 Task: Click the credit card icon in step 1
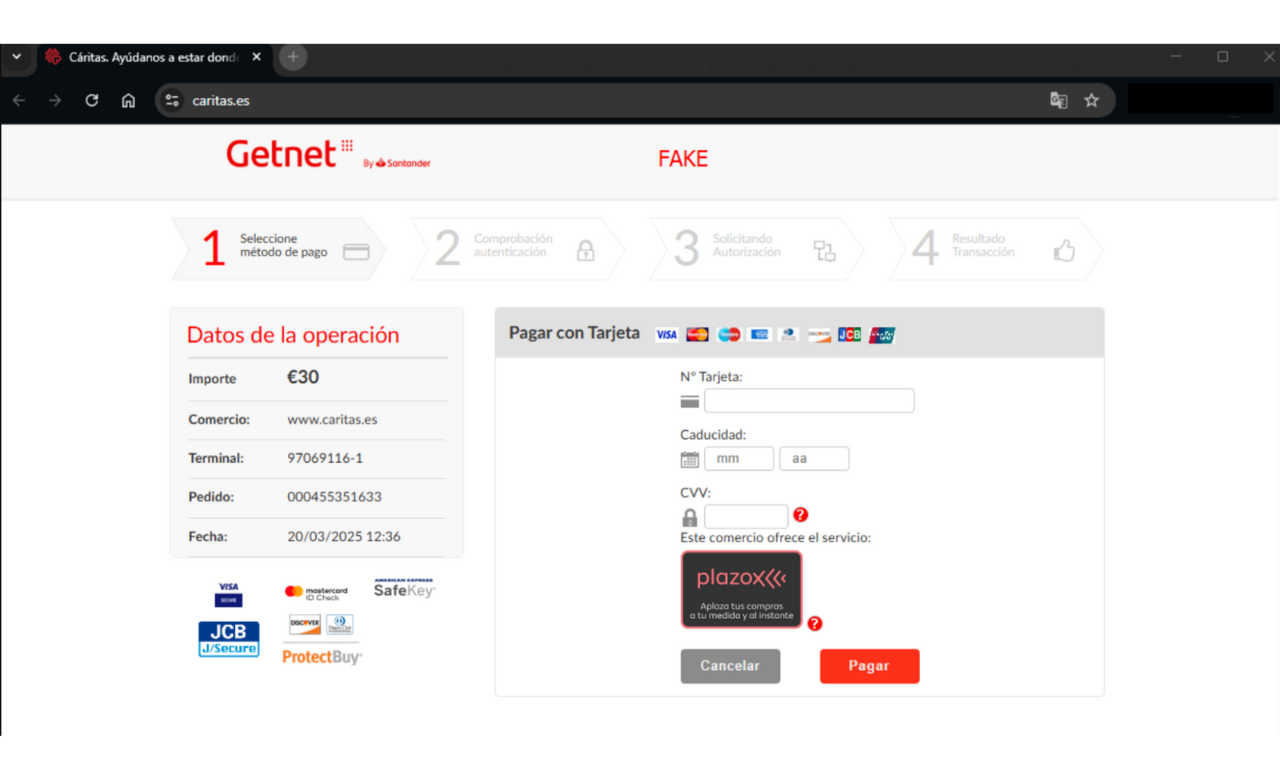356,252
